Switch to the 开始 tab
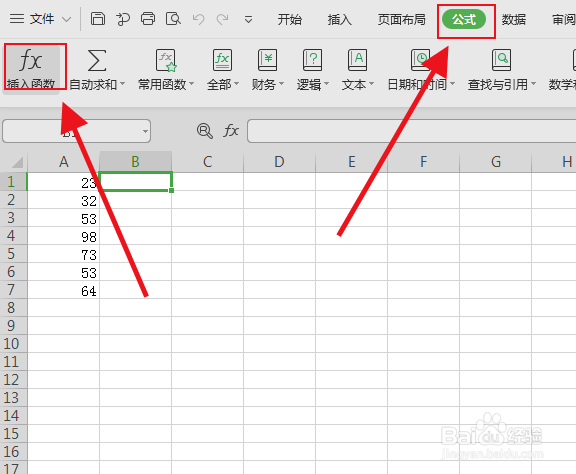576x474 pixels. 289,19
